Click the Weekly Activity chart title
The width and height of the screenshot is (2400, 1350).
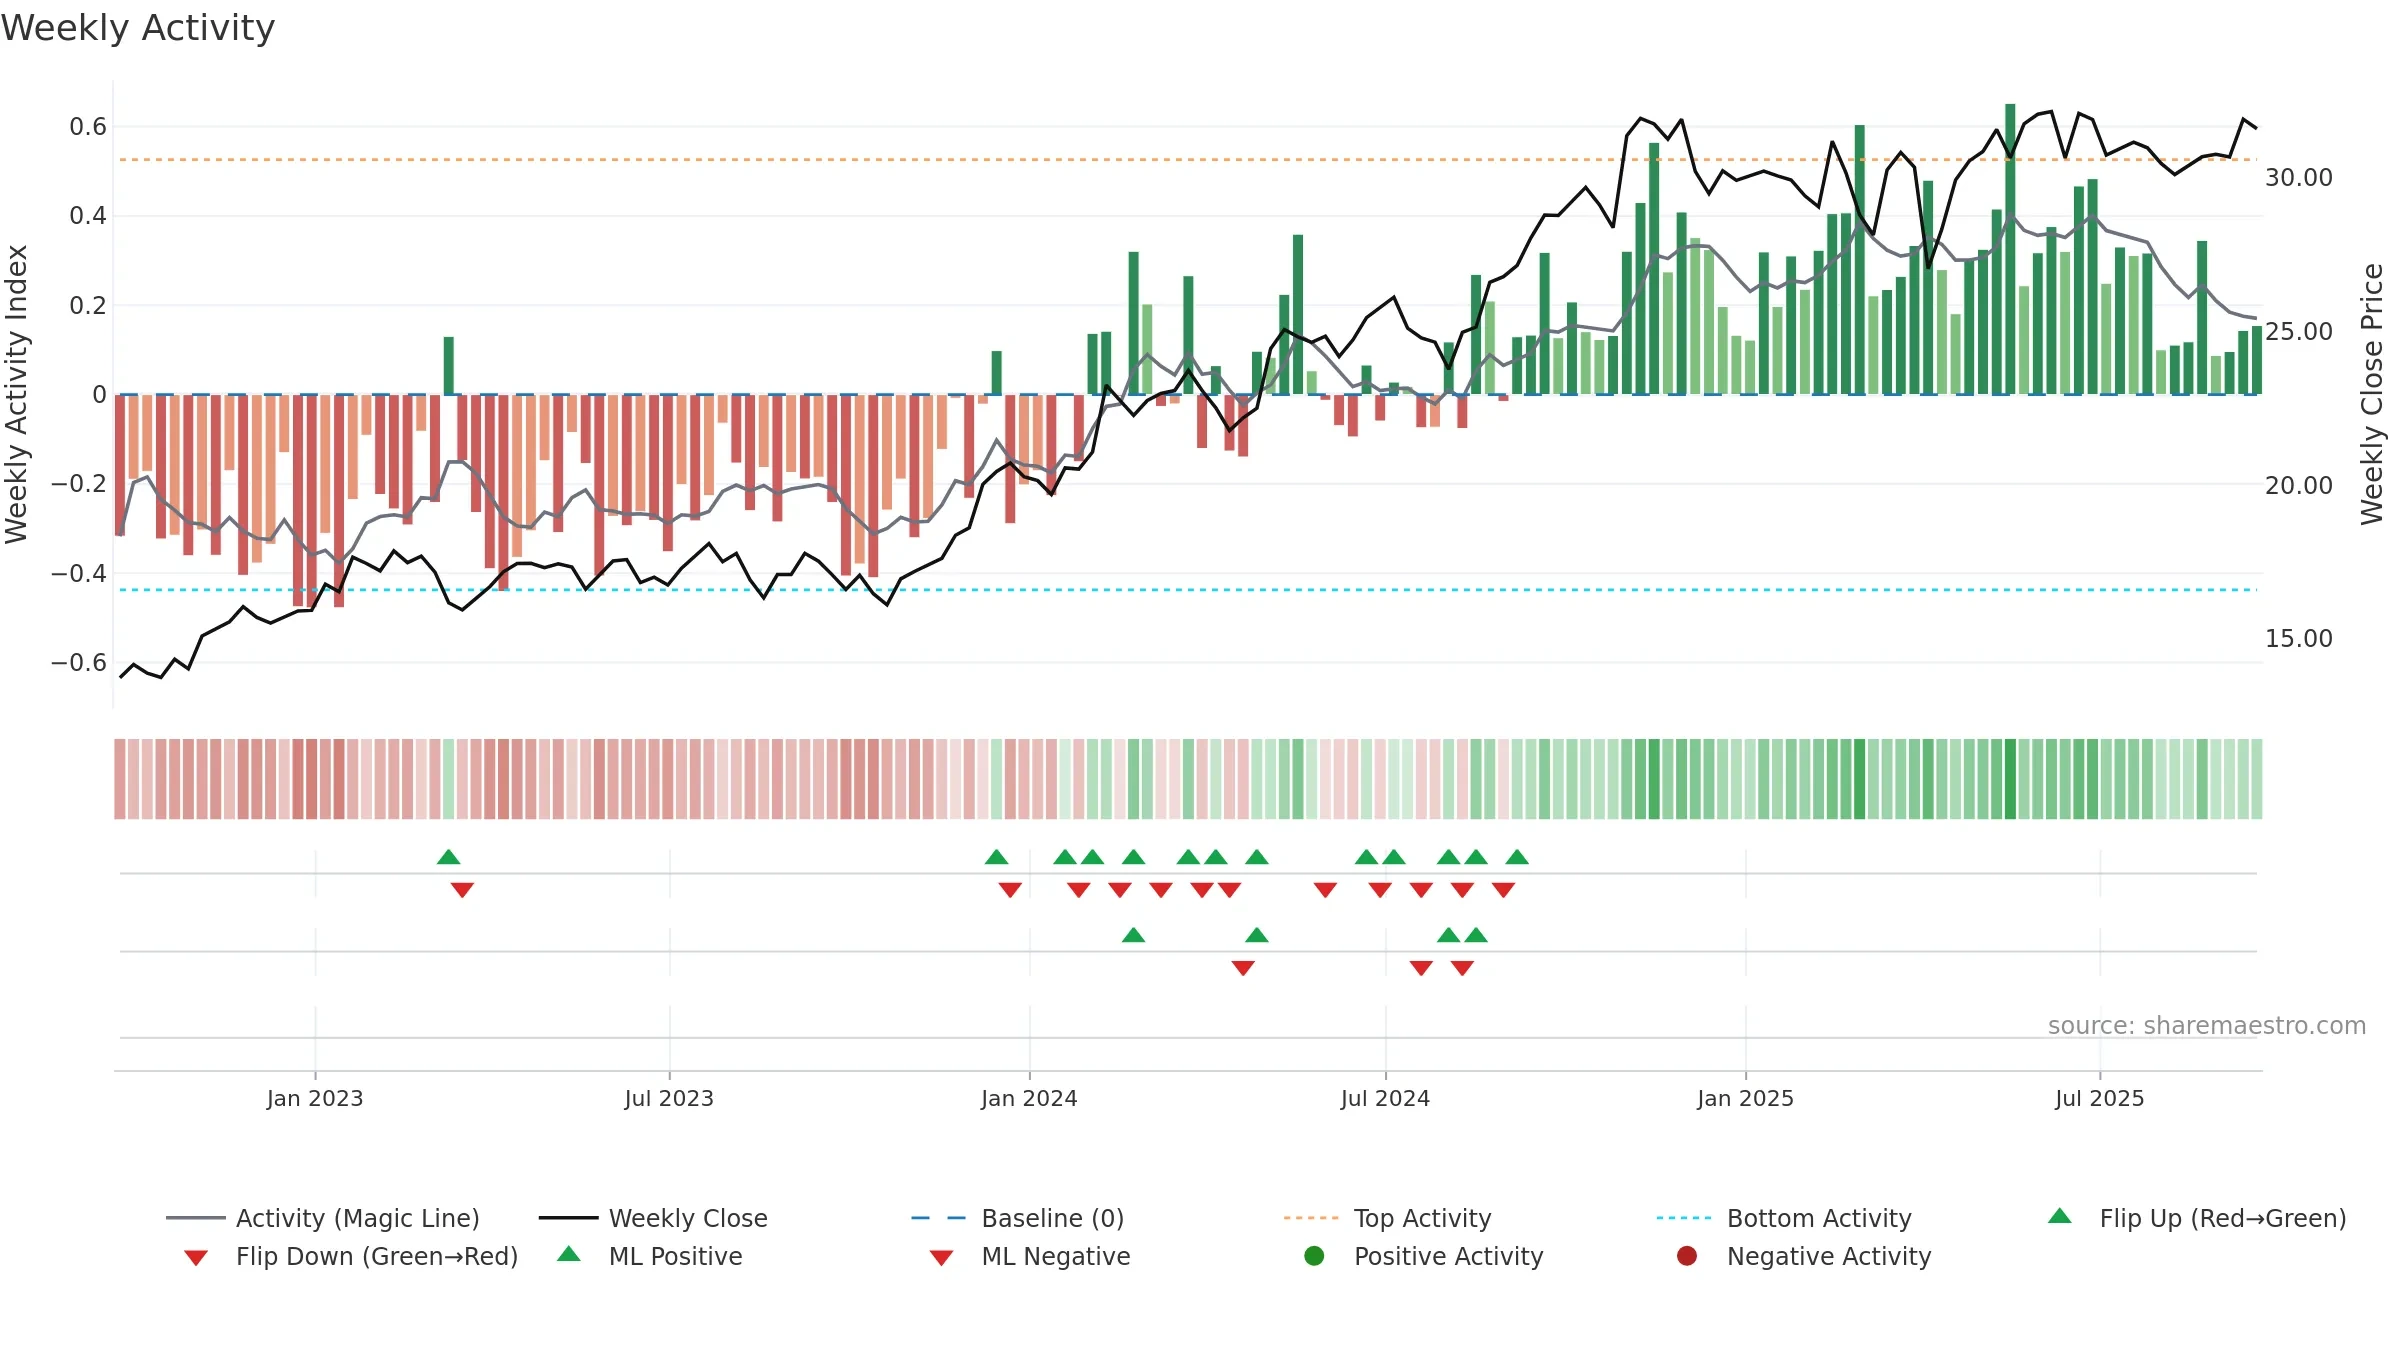point(138,28)
